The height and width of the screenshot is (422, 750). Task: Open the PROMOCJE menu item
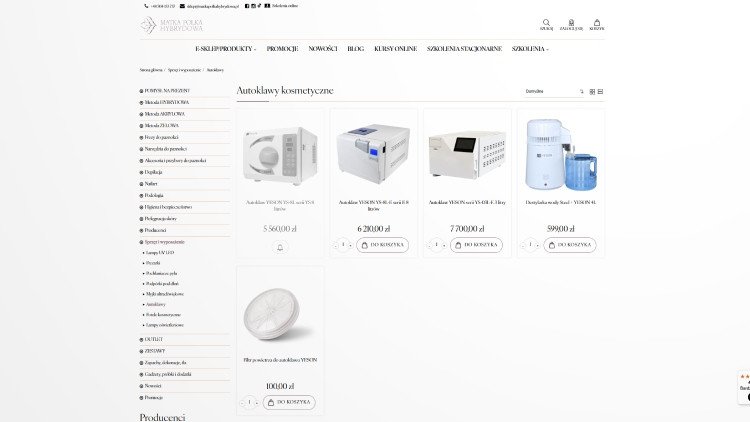pos(282,48)
